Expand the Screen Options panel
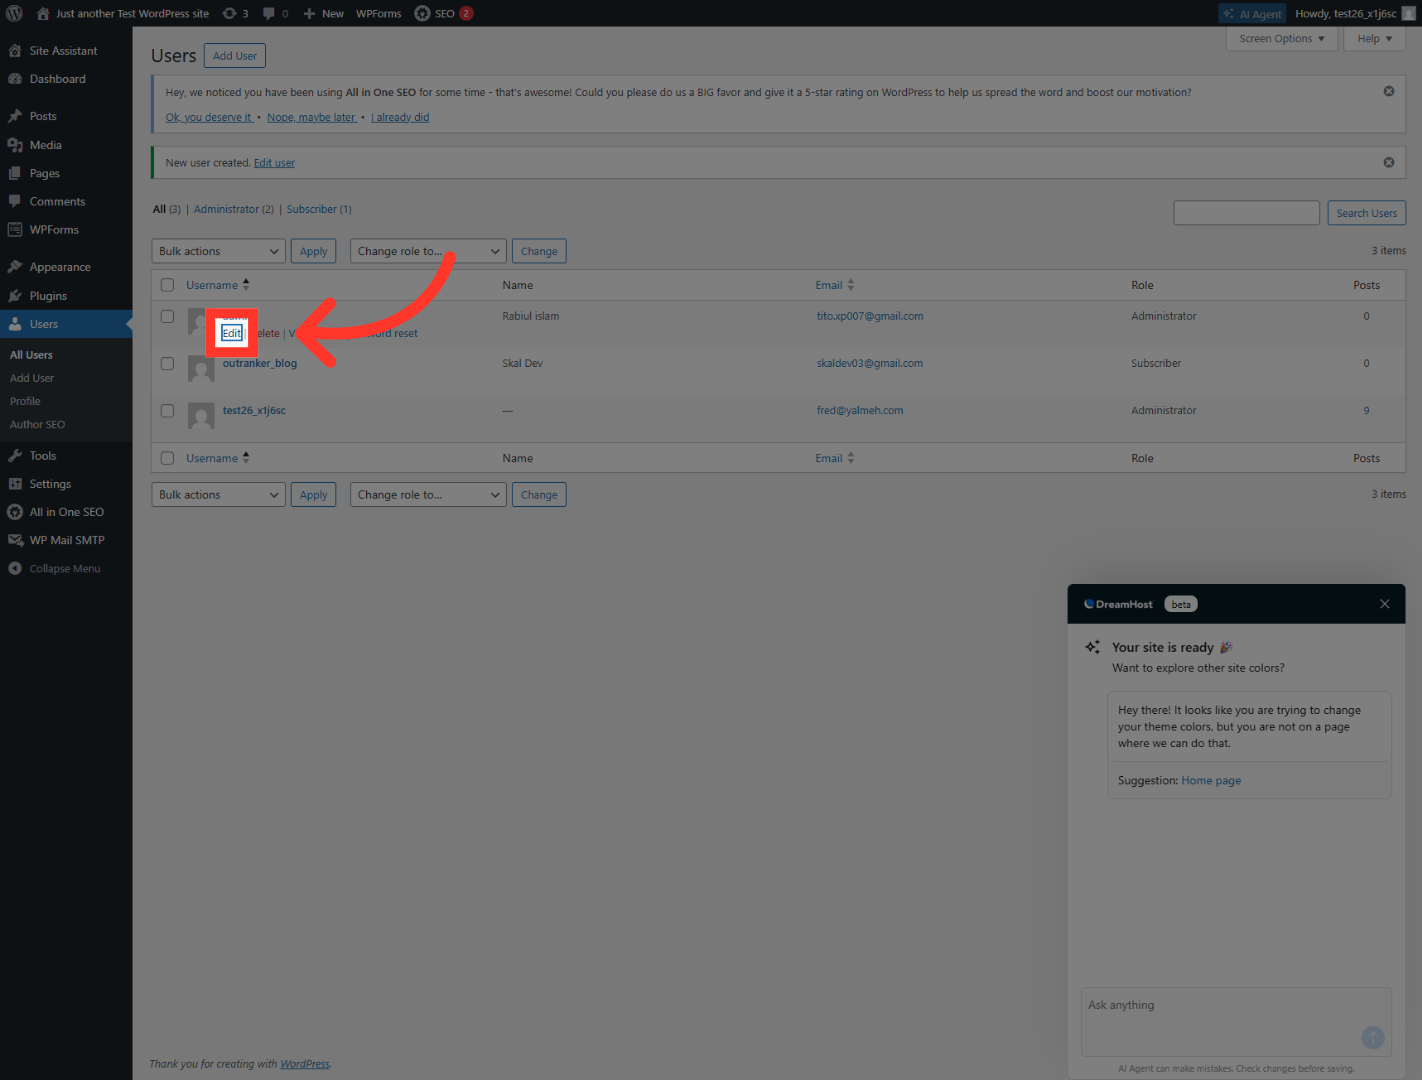Image resolution: width=1422 pixels, height=1080 pixels. (x=1281, y=39)
